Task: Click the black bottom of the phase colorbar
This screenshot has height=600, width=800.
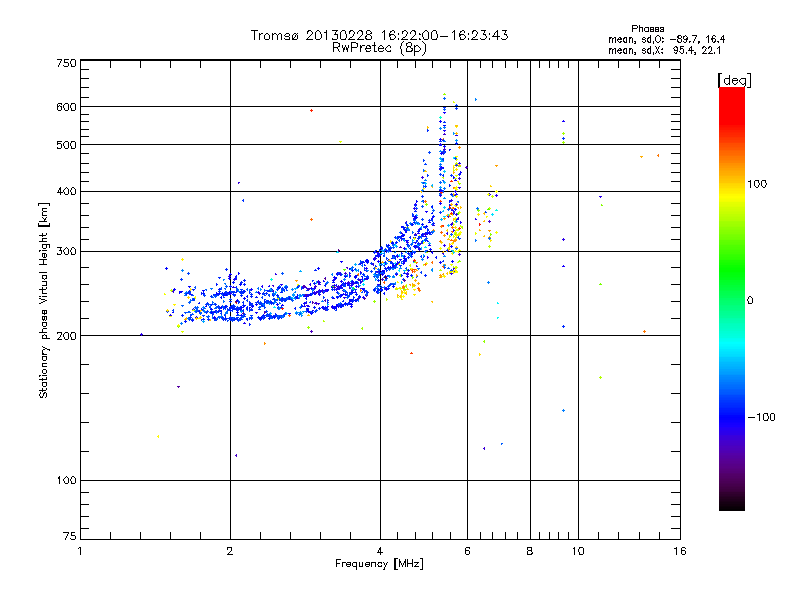Action: pyautogui.click(x=732, y=503)
